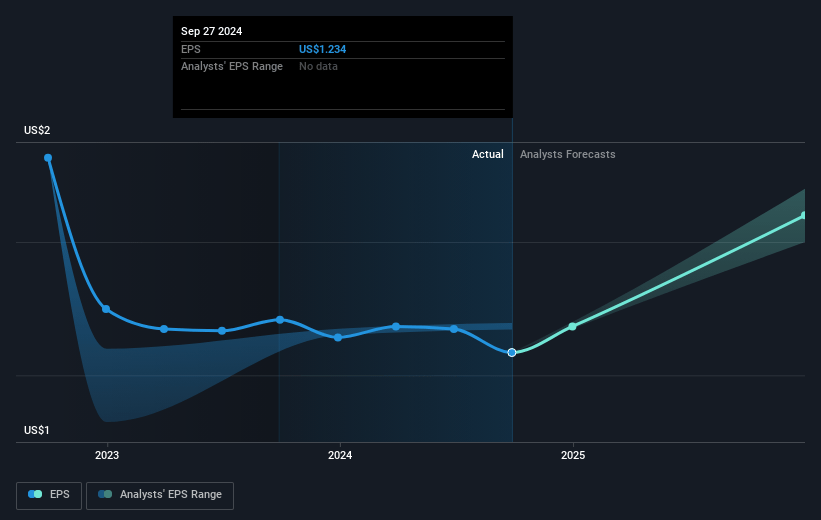Click the US$1.234 EPS value in tooltip

(x=323, y=49)
